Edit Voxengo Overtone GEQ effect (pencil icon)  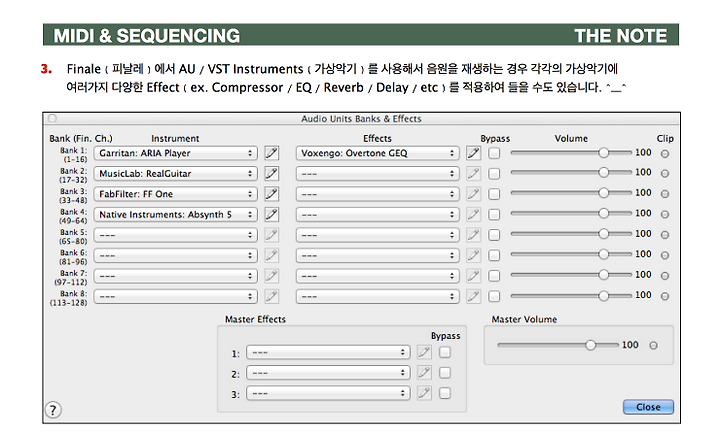pyautogui.click(x=473, y=153)
